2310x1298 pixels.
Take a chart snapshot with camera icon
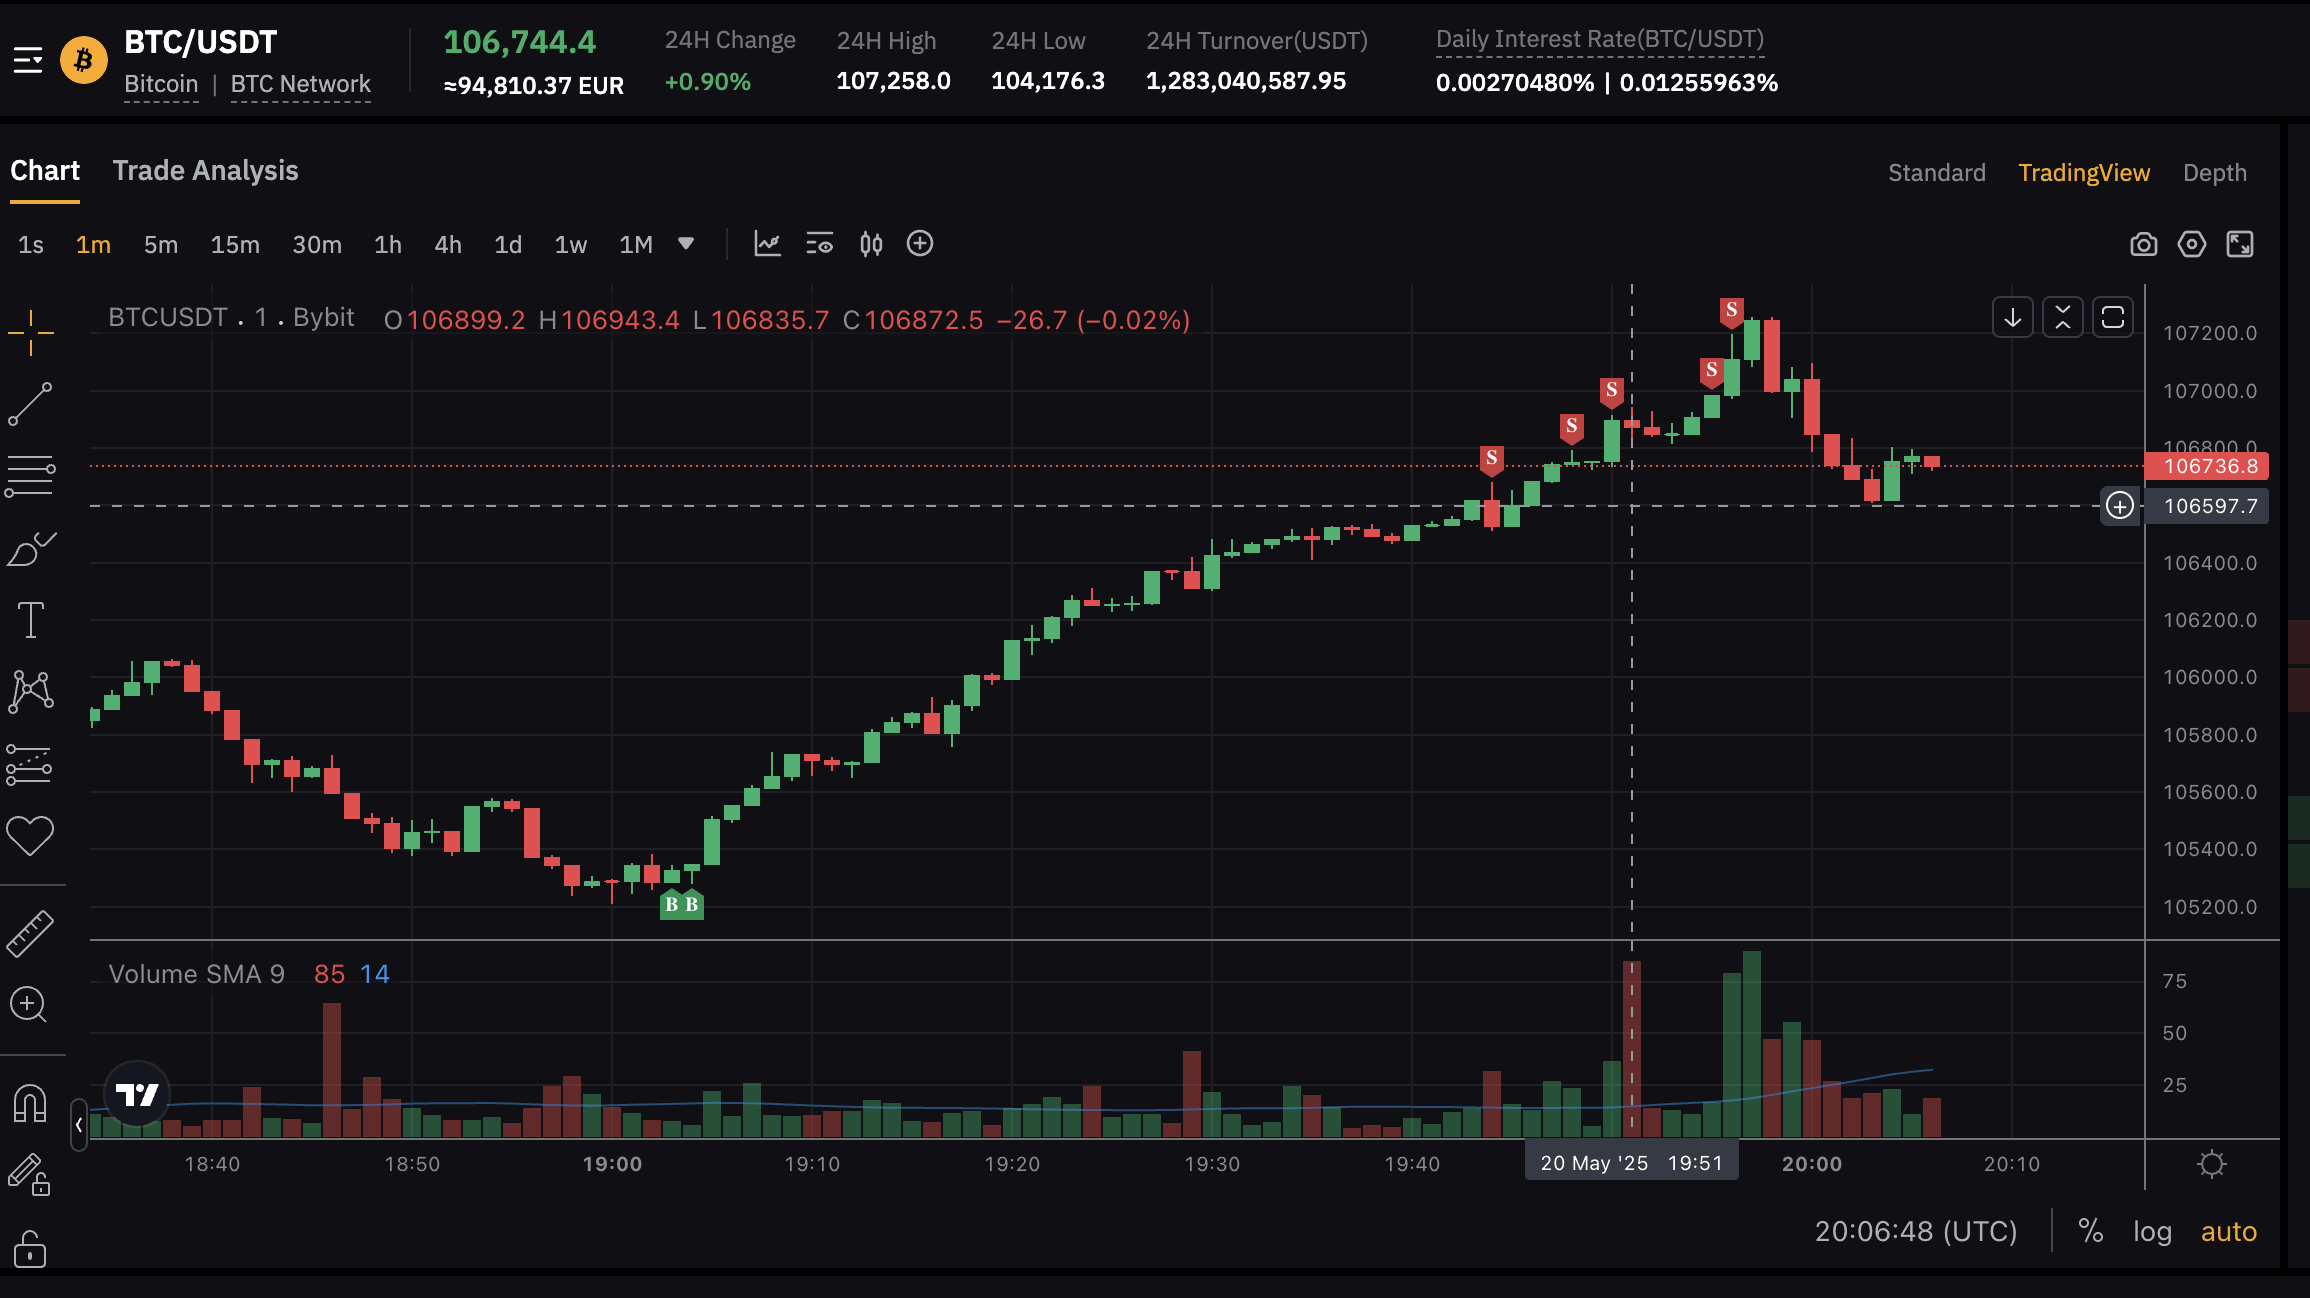tap(2143, 244)
